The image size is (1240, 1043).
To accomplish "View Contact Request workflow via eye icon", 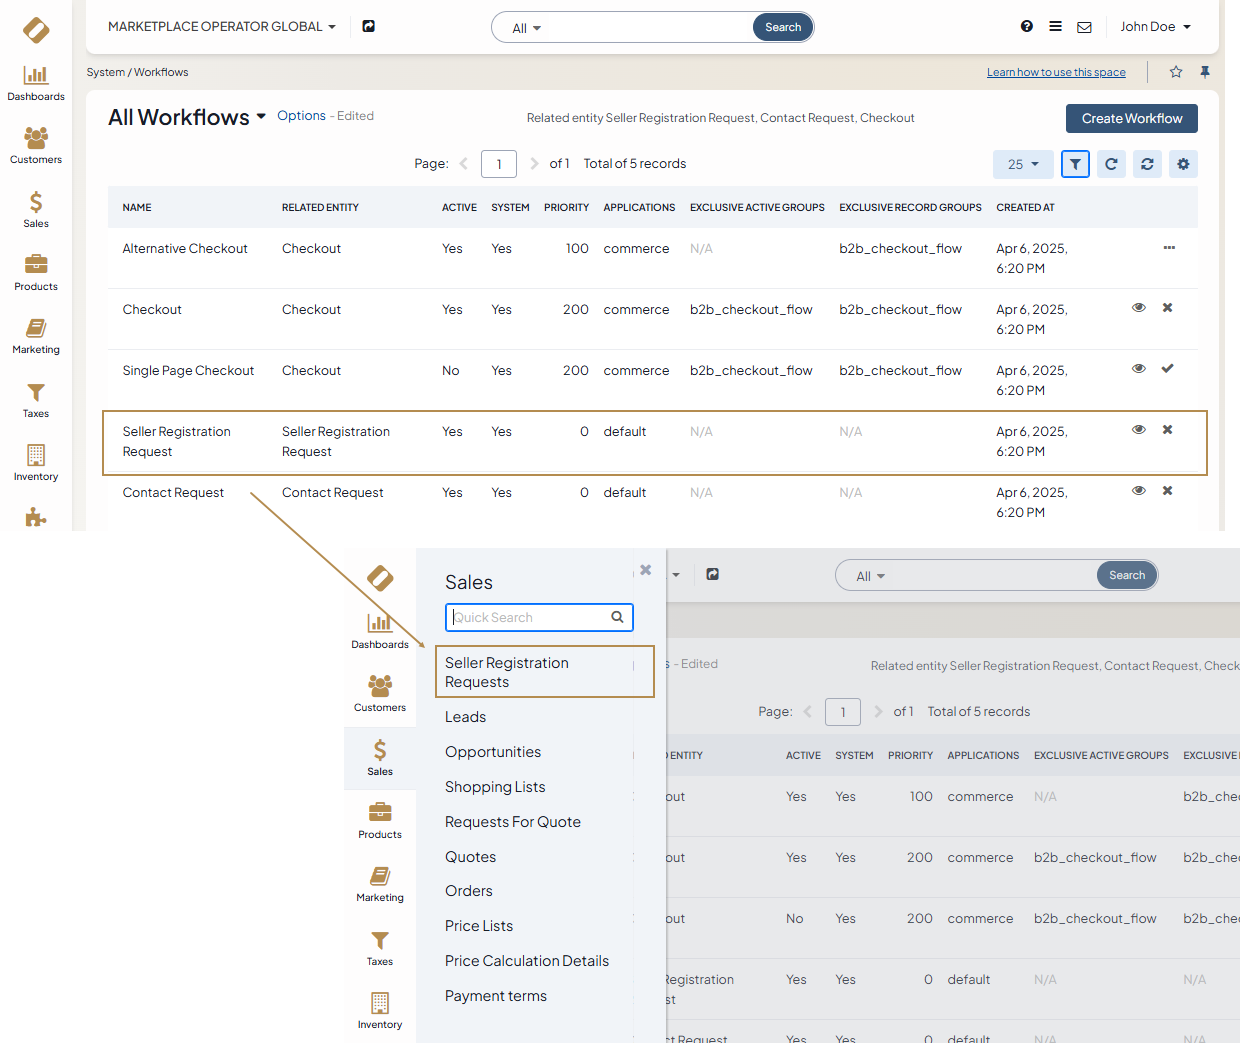I will click(1138, 491).
